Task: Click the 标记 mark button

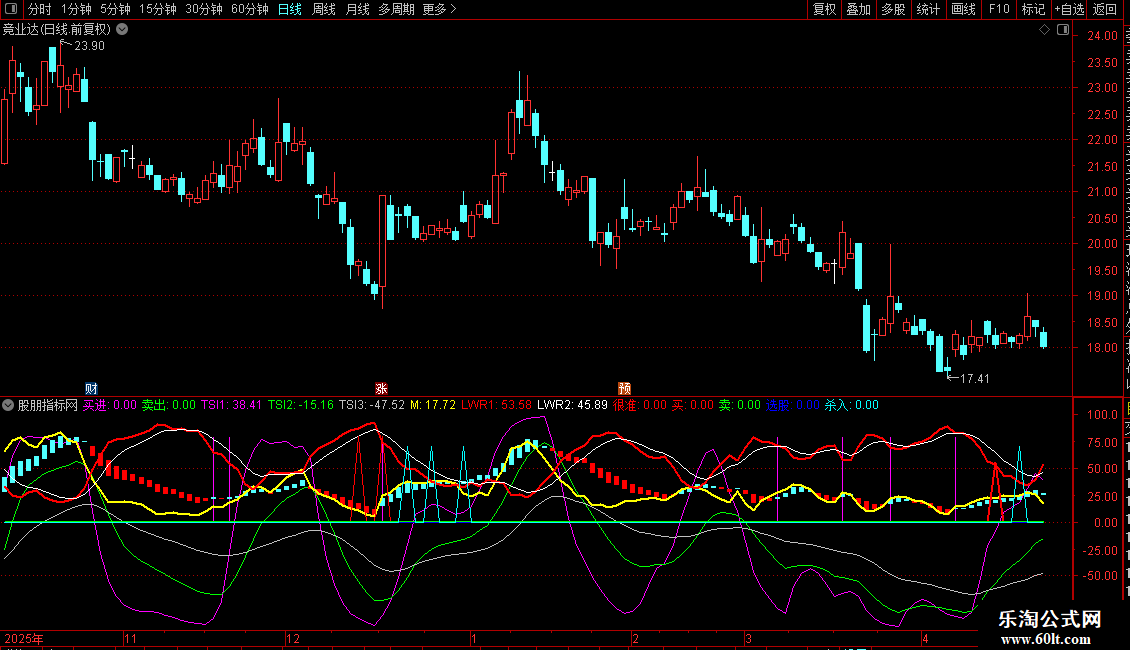Action: click(x=1033, y=9)
